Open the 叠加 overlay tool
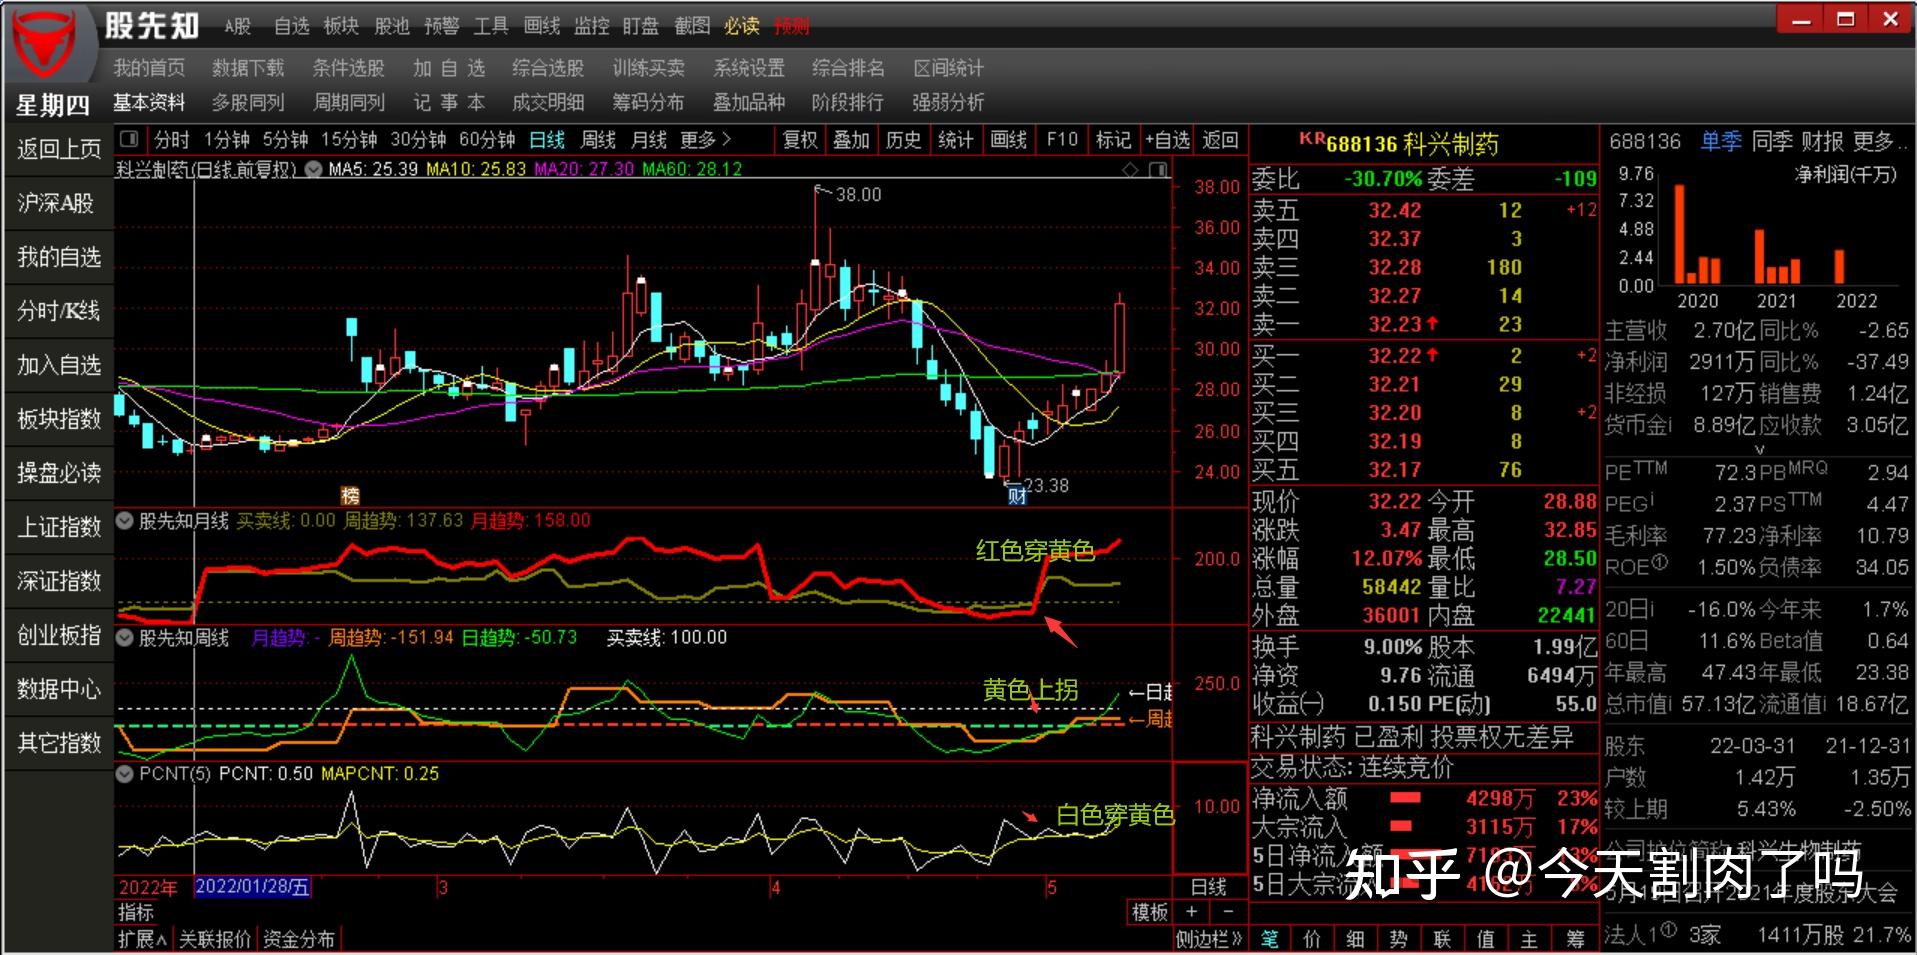This screenshot has width=1917, height=955. coord(851,140)
